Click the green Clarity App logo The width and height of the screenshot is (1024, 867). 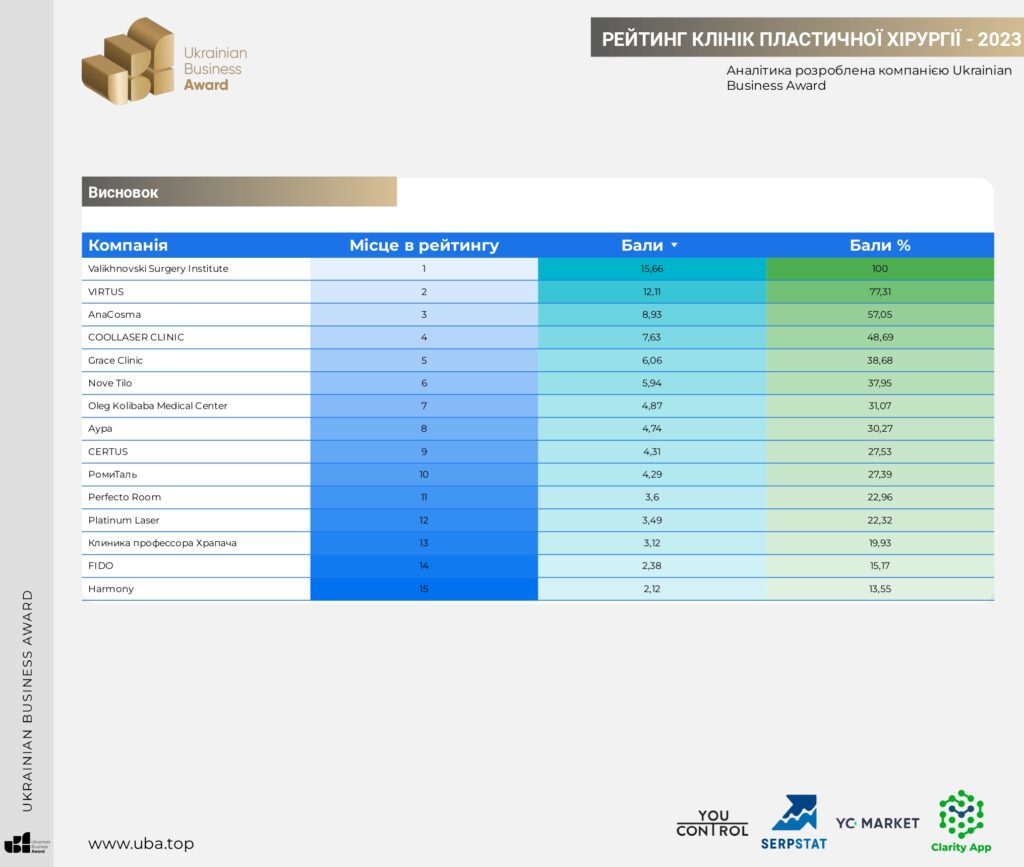[961, 821]
